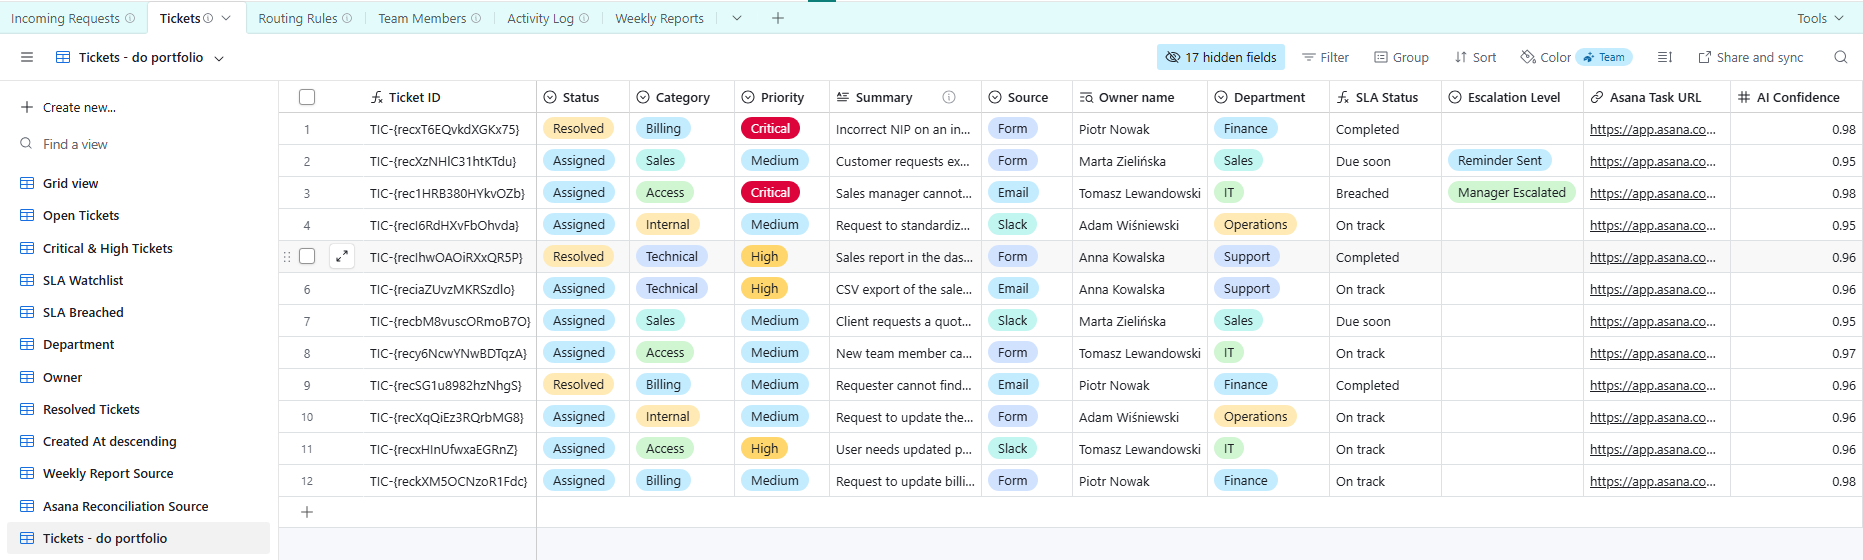Expand row 5 record icon
This screenshot has width=1863, height=560.
point(342,257)
